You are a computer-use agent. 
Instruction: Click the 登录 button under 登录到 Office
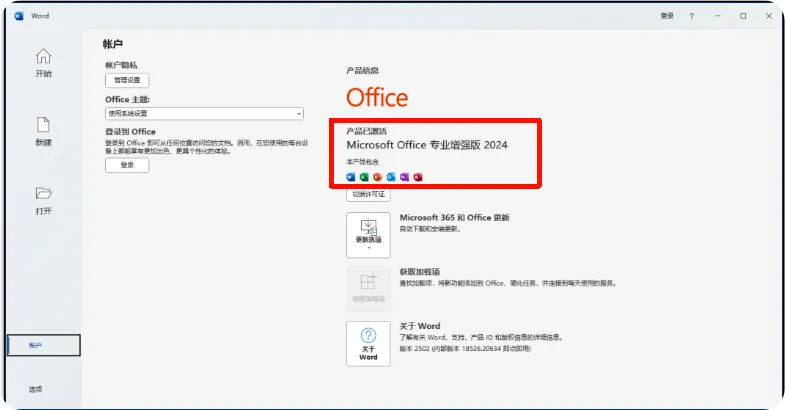tap(127, 165)
